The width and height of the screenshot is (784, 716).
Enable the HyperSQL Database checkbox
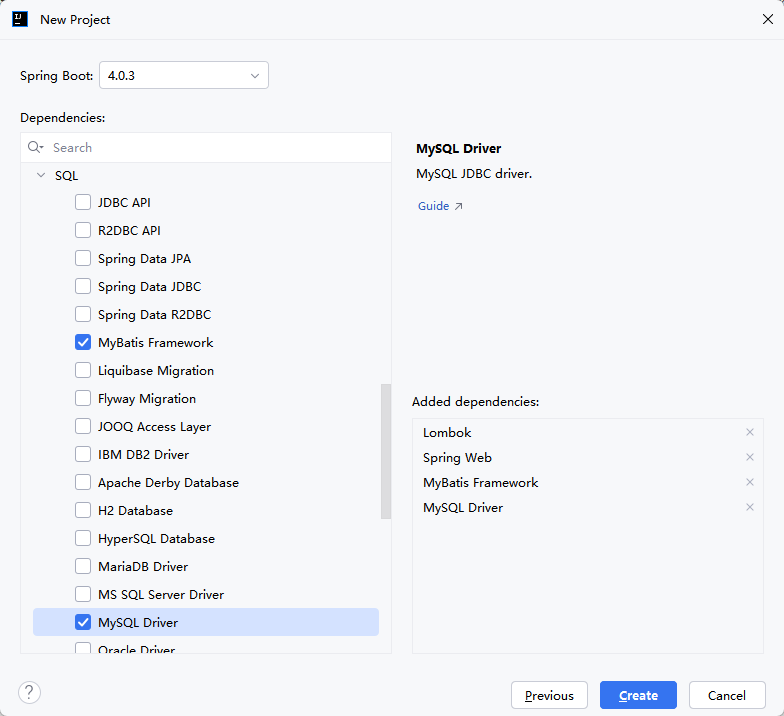(x=83, y=538)
